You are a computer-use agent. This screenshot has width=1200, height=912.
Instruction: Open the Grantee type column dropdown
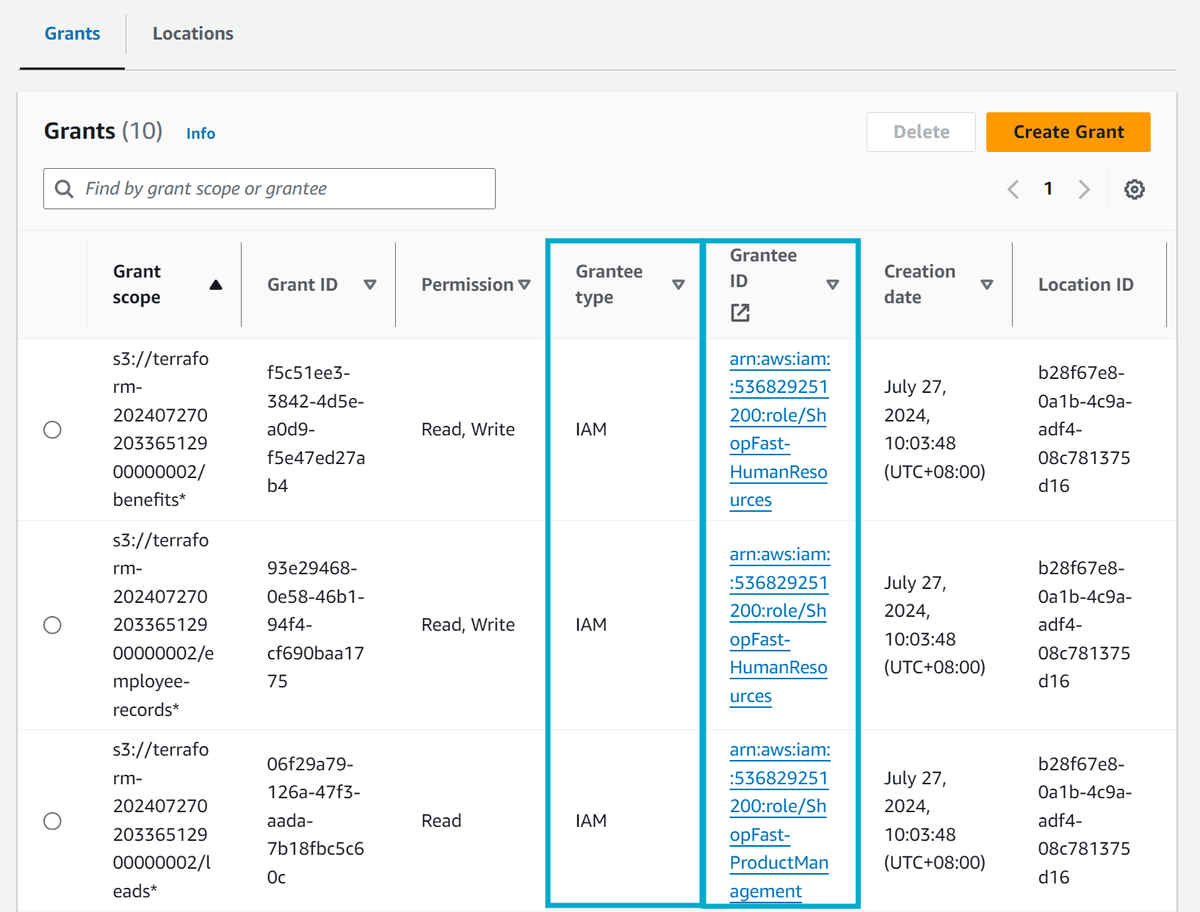[x=680, y=284]
